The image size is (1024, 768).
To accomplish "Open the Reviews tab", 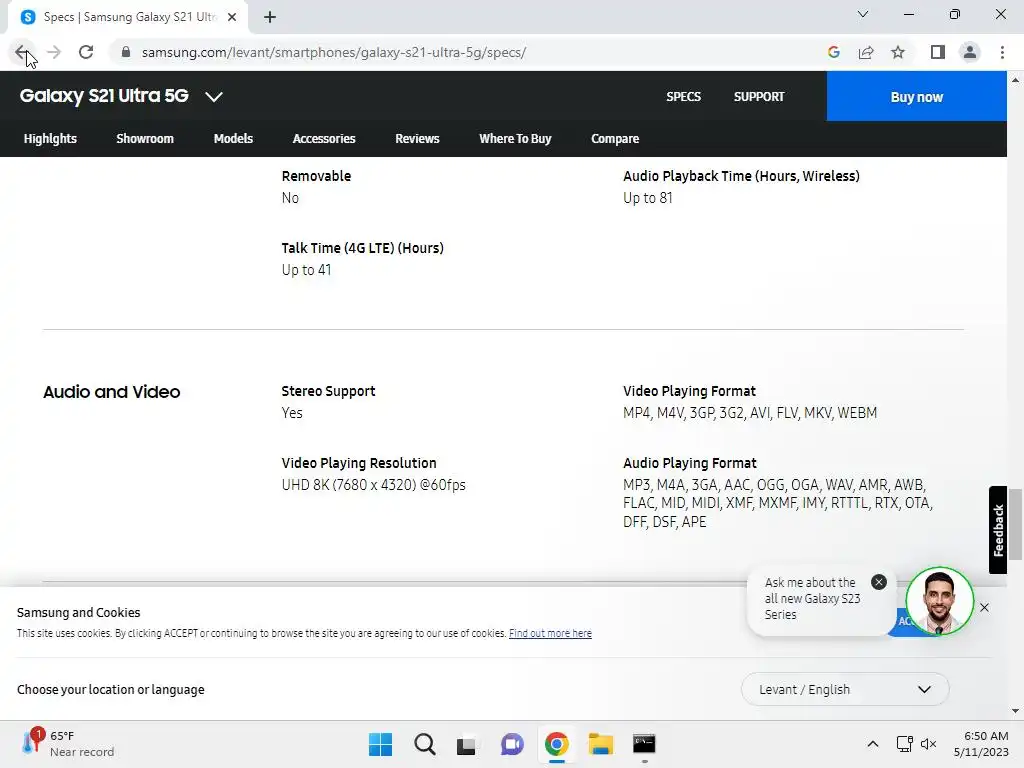I will coord(417,138).
